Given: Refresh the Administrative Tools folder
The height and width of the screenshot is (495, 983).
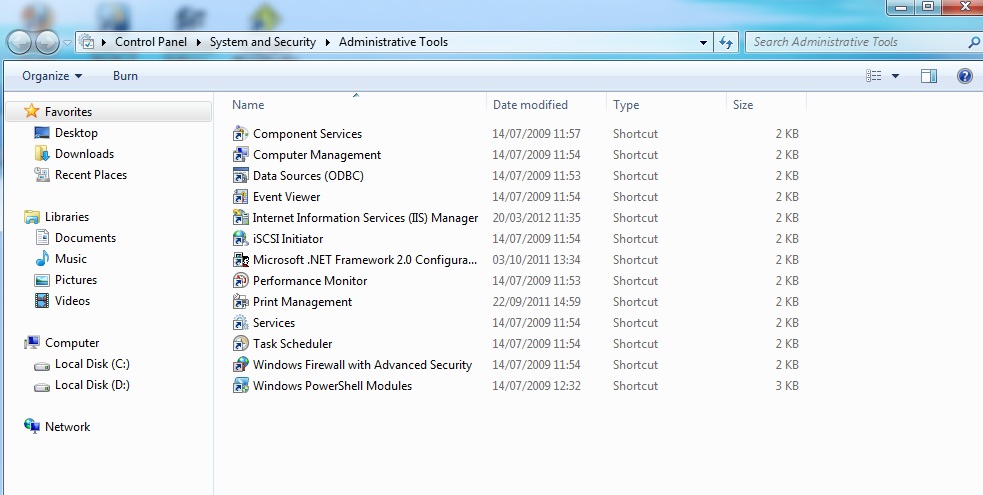Looking at the screenshot, I should [x=726, y=43].
